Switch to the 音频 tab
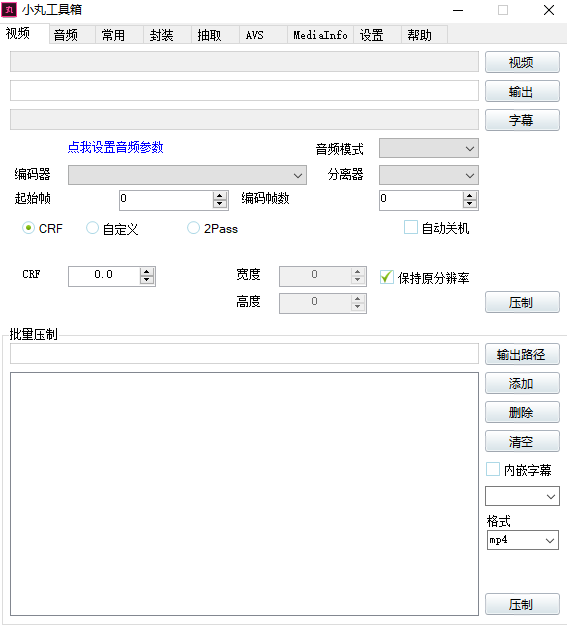 click(72, 35)
